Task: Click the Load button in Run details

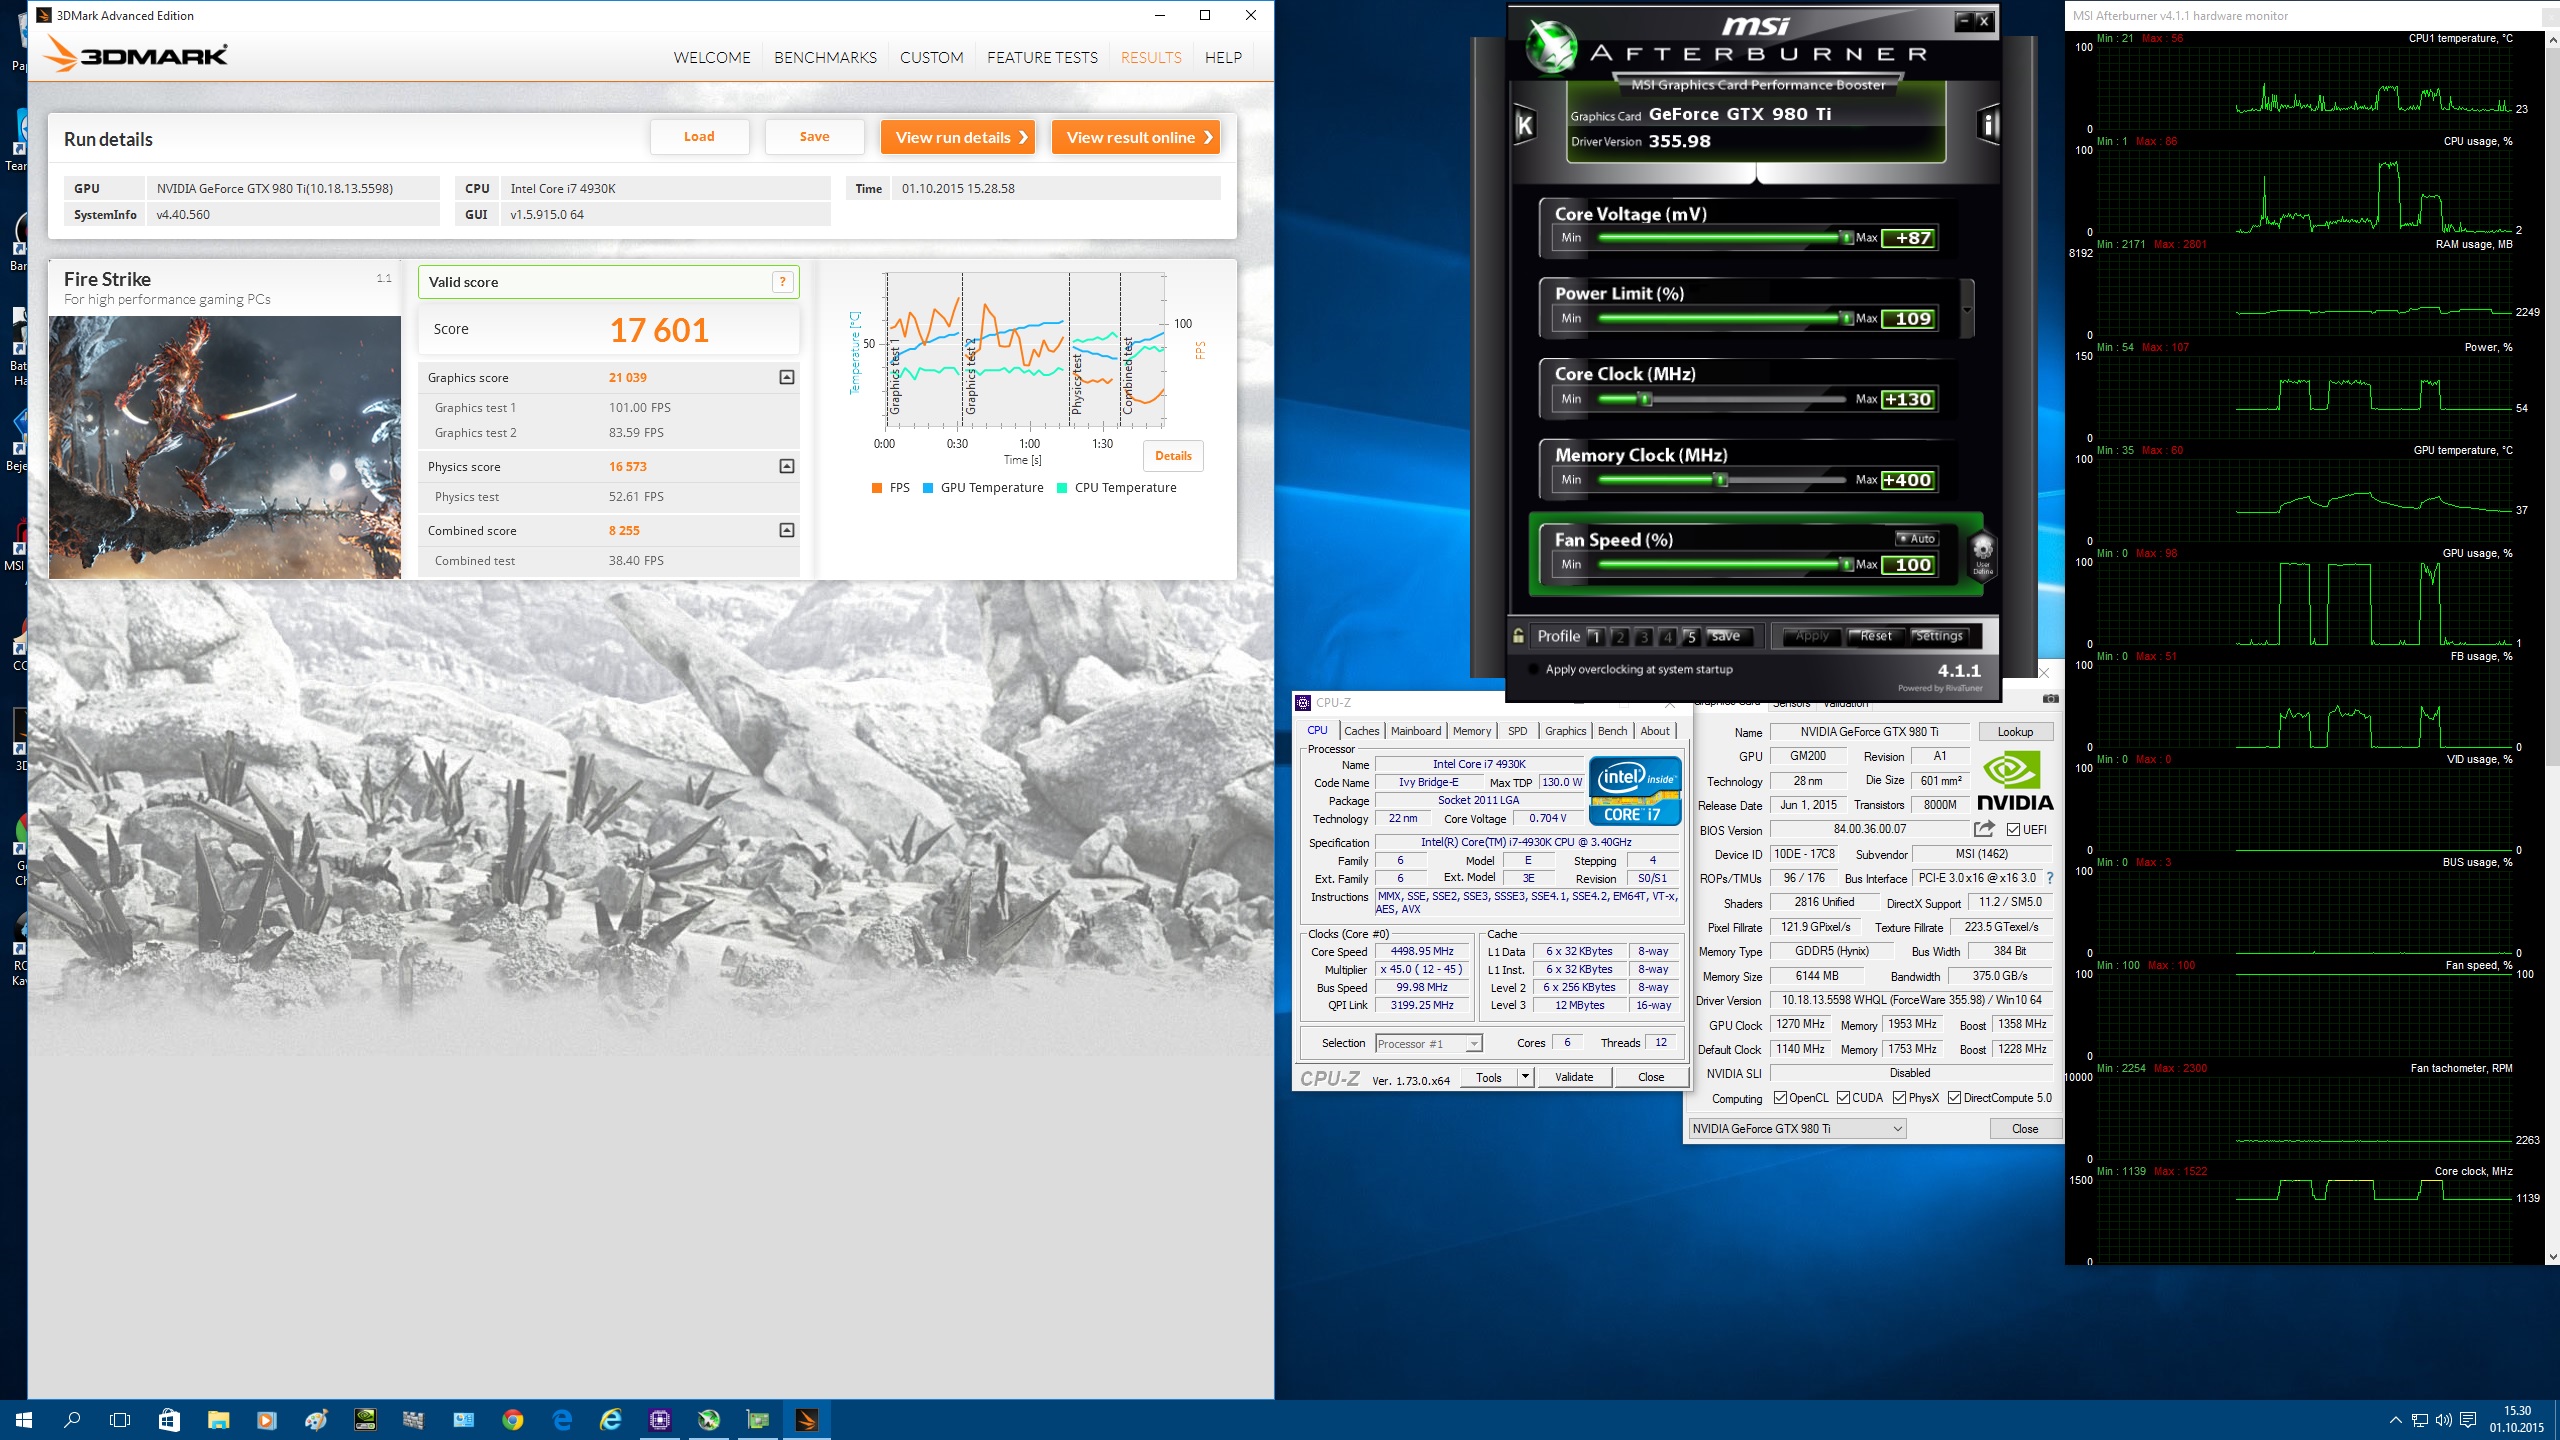Action: pos(699,137)
